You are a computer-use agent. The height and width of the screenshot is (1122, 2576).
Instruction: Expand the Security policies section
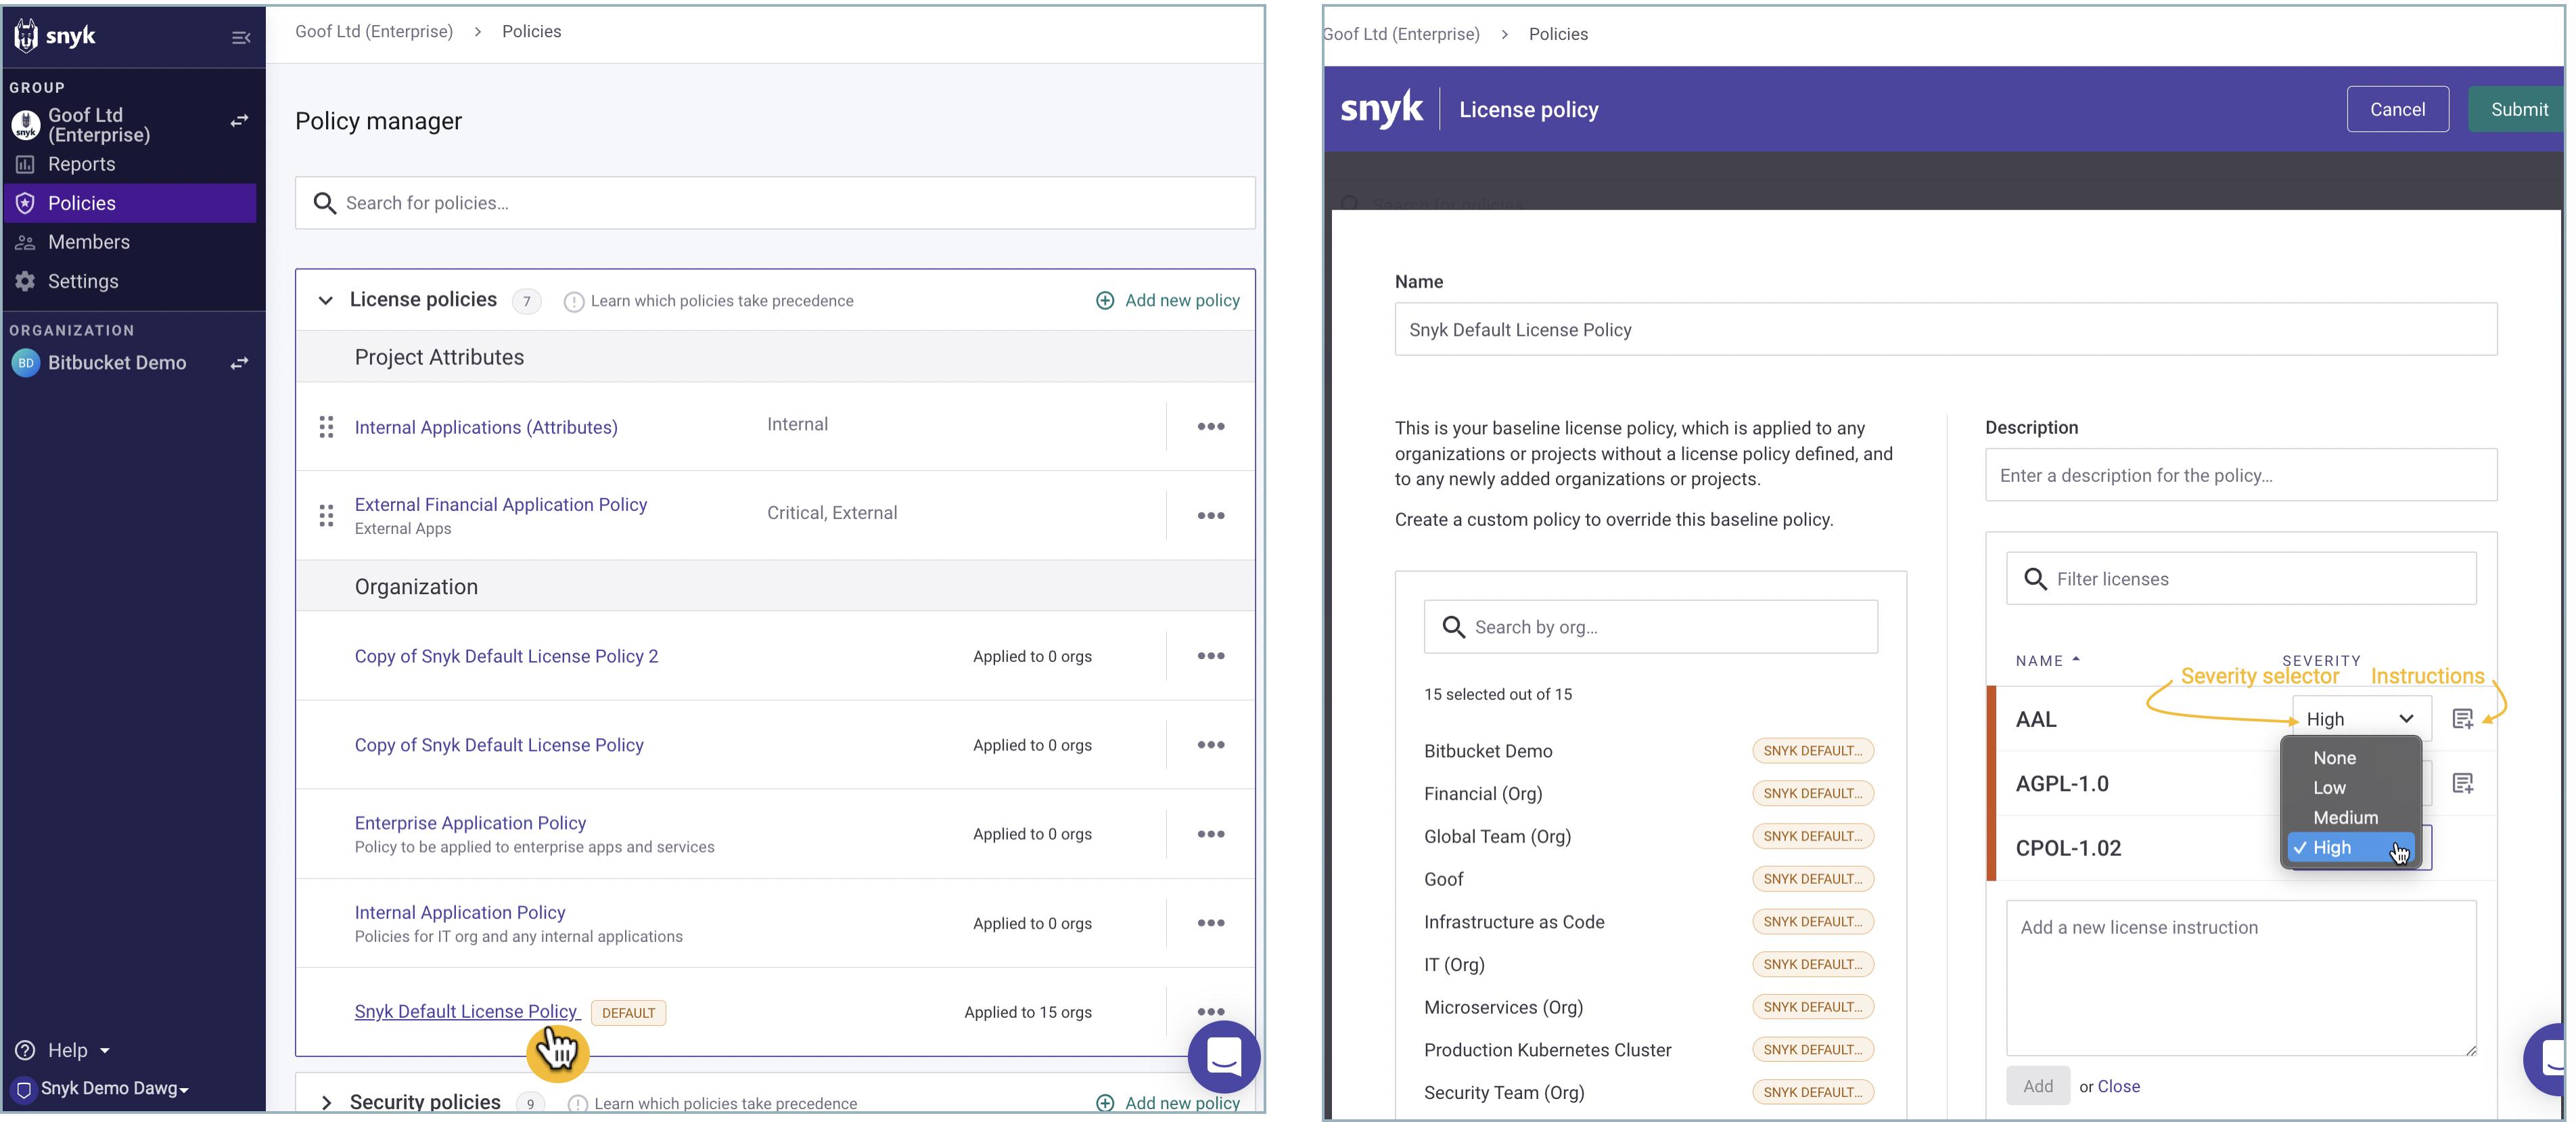325,1102
